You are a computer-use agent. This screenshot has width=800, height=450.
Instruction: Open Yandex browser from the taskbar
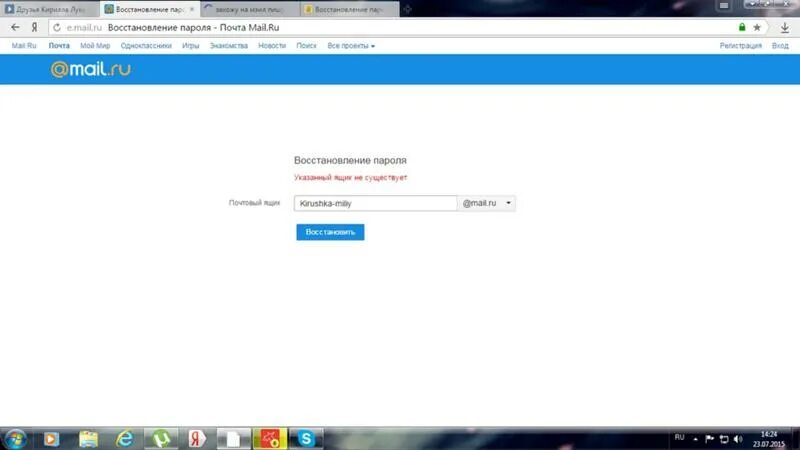tap(197, 439)
